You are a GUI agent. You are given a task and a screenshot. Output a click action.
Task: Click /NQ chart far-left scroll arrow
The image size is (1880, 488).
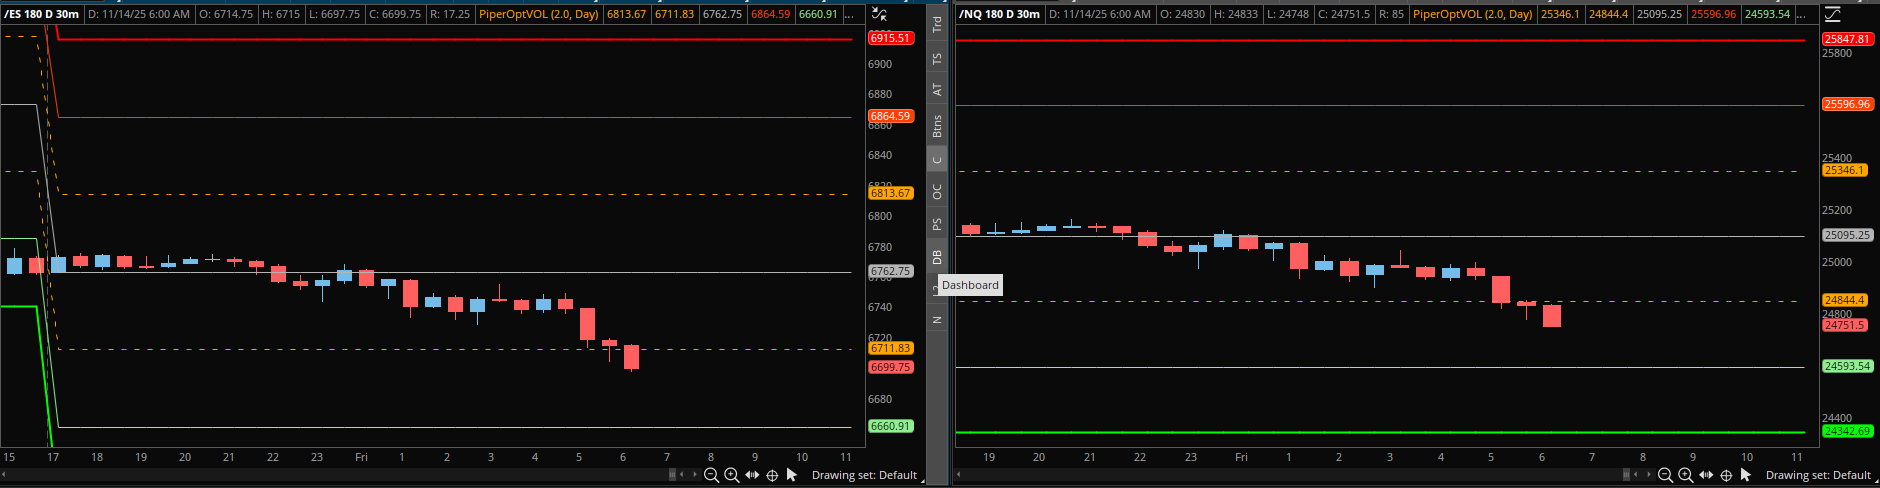tap(959, 474)
